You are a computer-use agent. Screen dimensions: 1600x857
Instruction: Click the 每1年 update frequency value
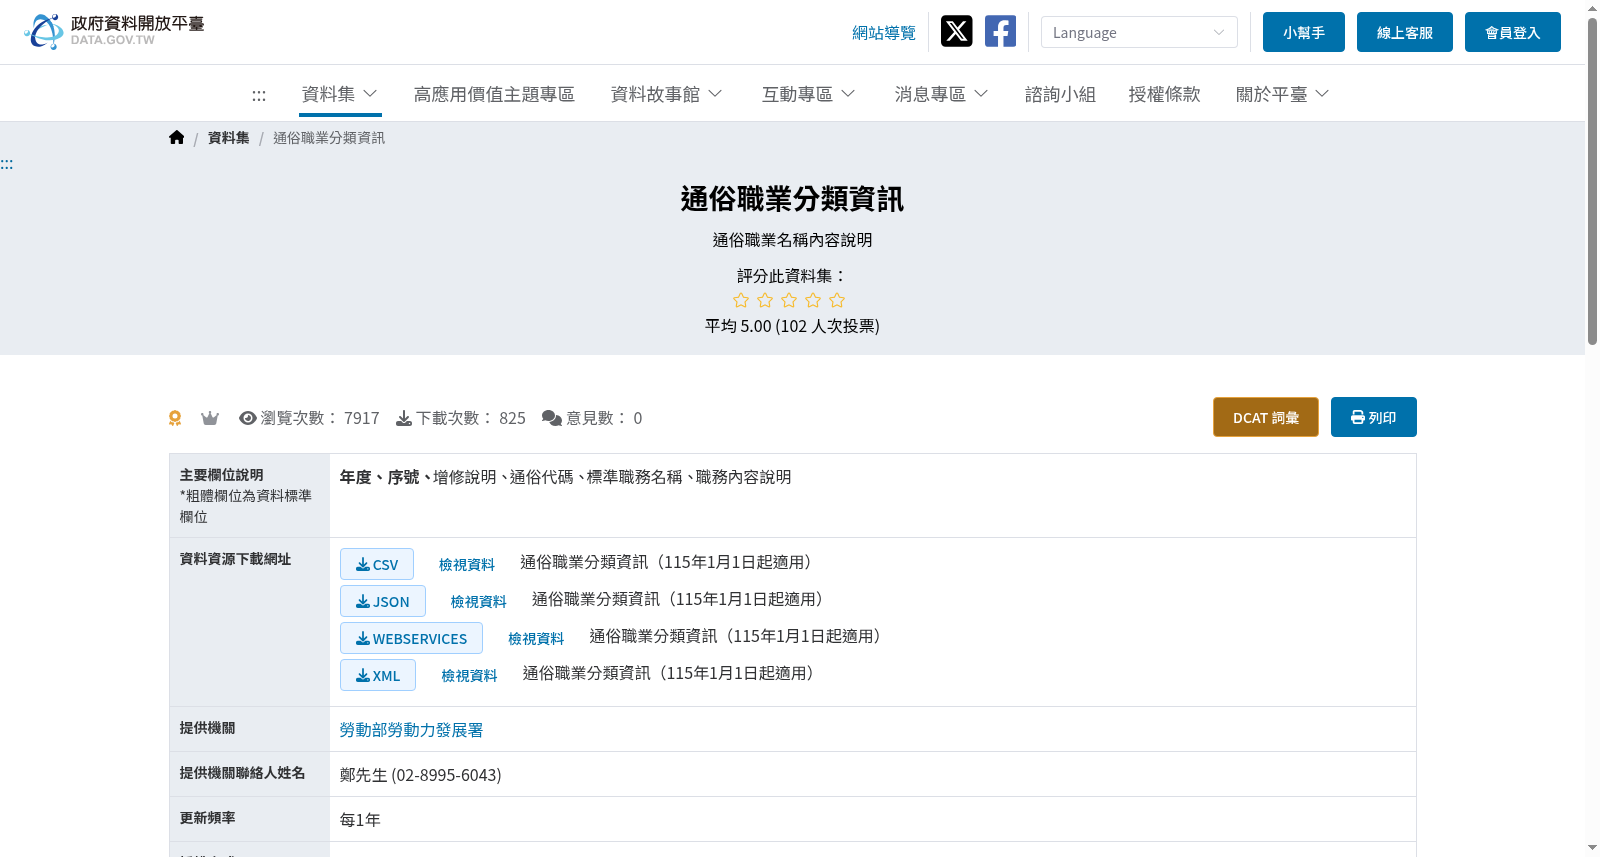tap(360, 820)
